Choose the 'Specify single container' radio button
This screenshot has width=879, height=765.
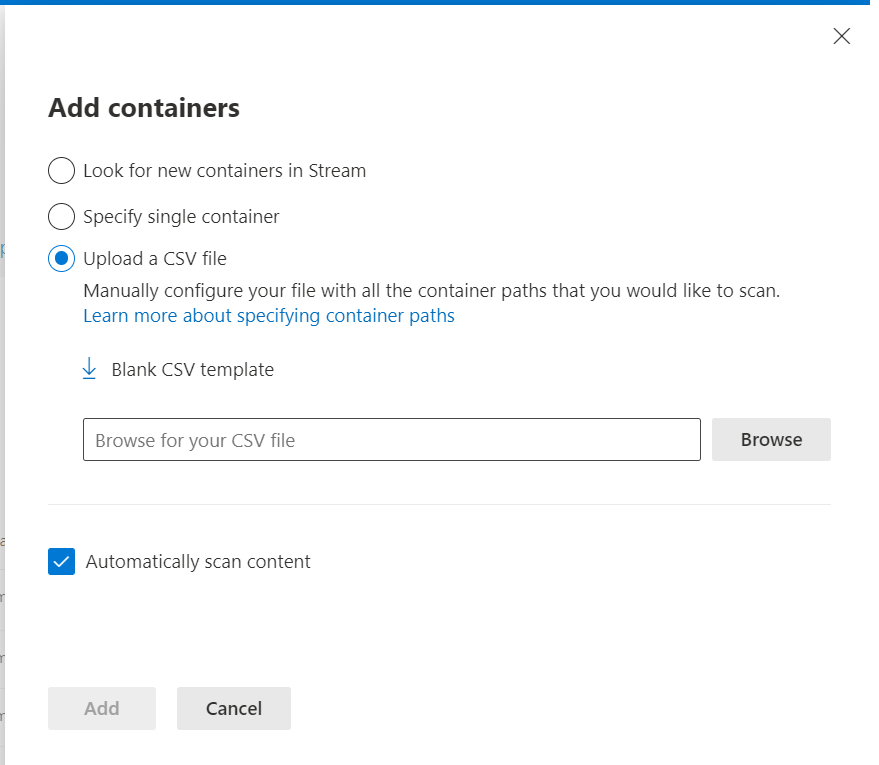click(x=62, y=216)
